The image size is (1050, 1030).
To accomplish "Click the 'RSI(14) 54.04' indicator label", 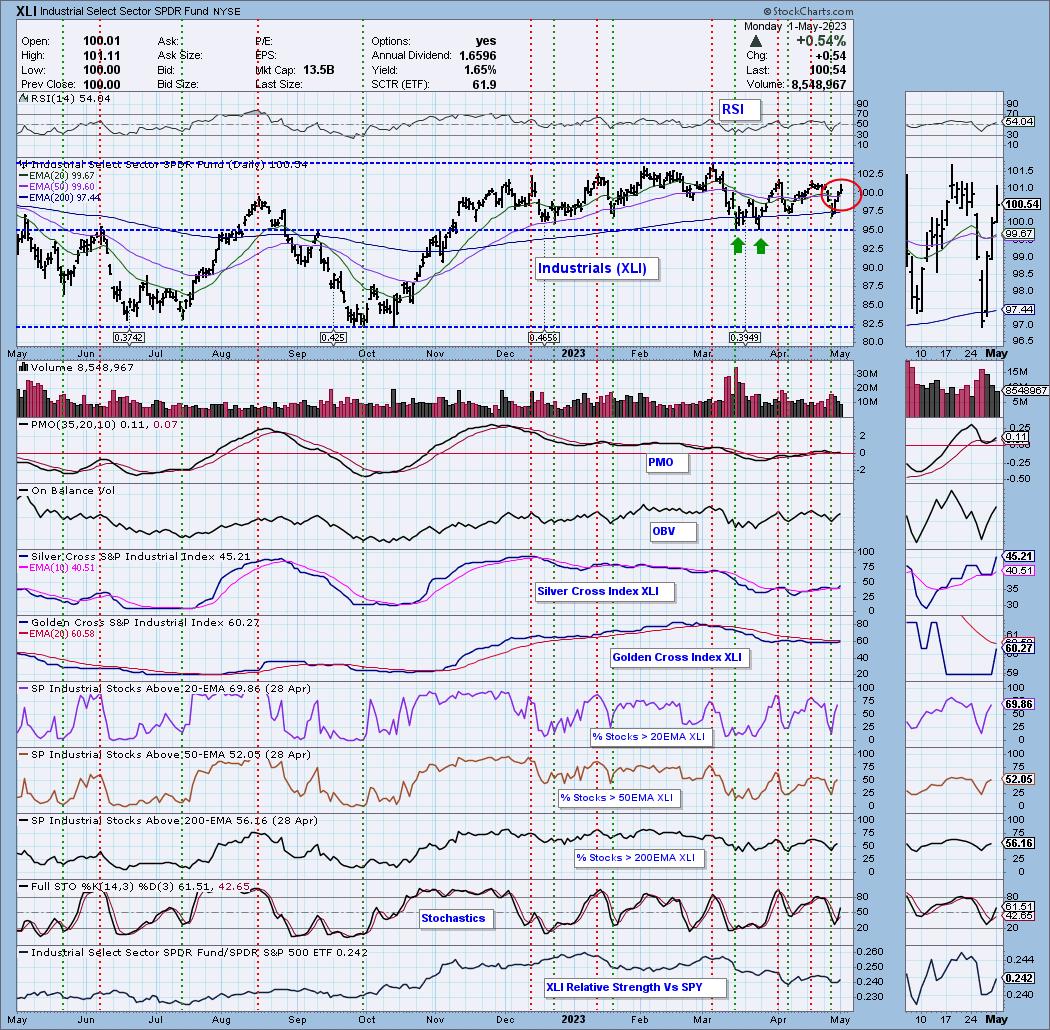I will 70,98.
